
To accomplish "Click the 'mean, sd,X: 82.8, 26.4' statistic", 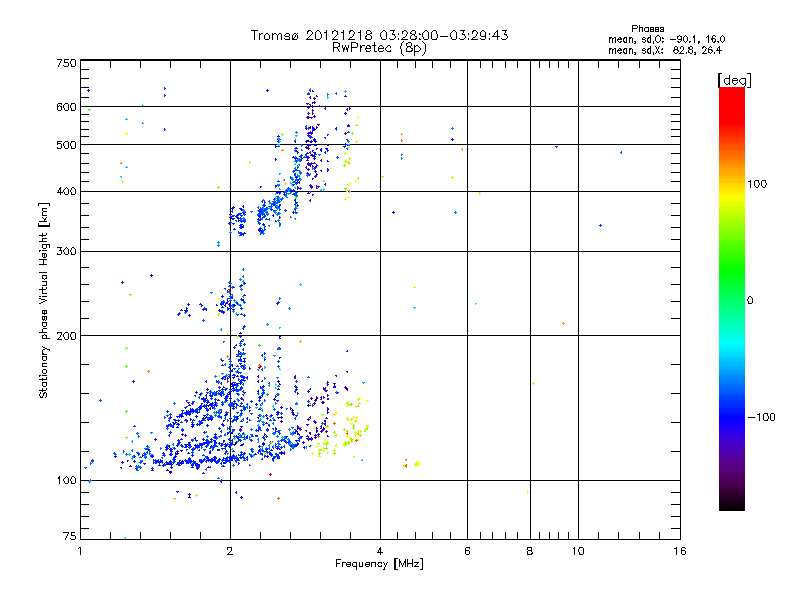I will tap(665, 50).
